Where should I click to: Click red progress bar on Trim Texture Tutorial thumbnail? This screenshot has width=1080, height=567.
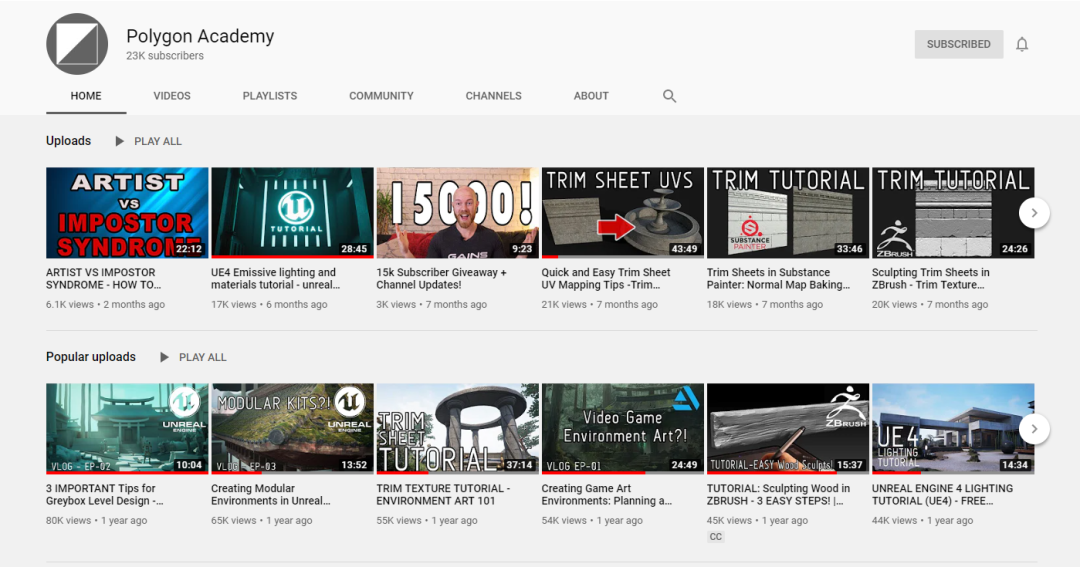402,473
